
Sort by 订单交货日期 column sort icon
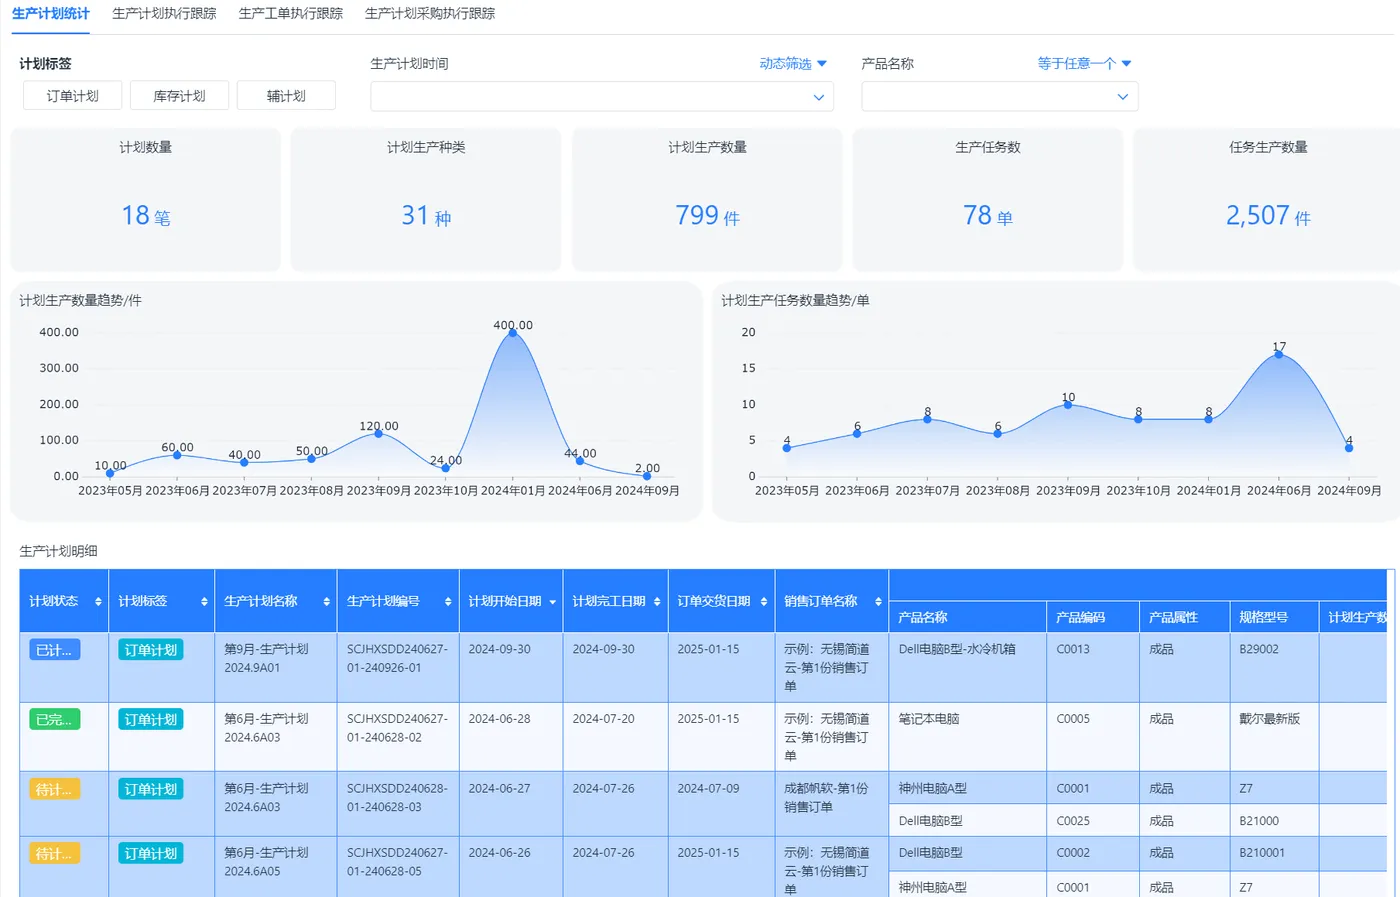[764, 602]
